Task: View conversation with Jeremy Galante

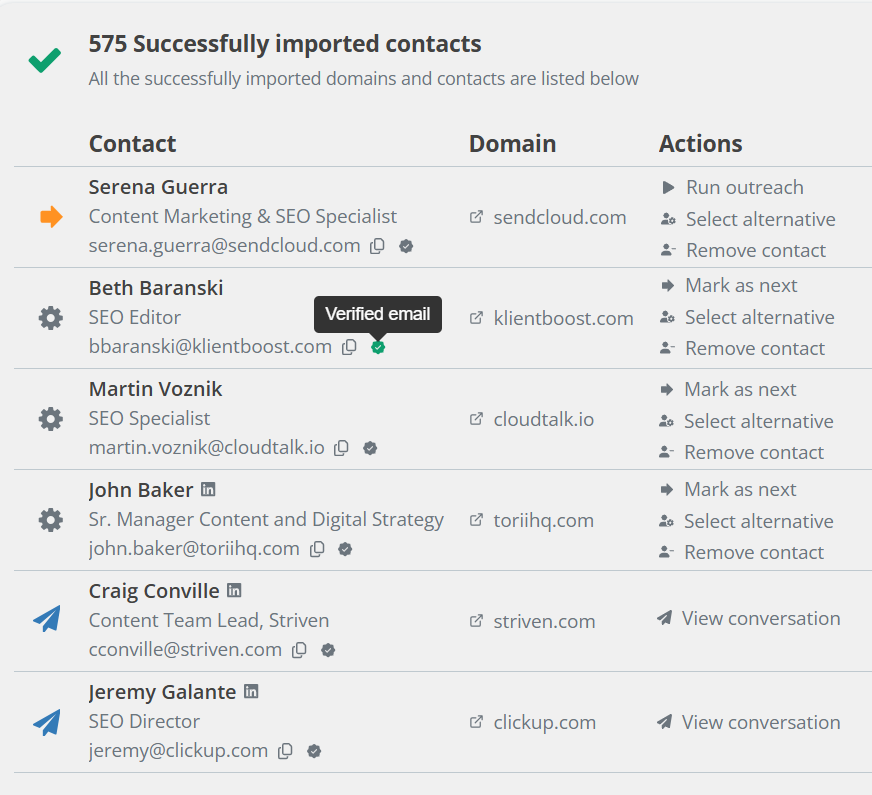Action: pos(760,722)
